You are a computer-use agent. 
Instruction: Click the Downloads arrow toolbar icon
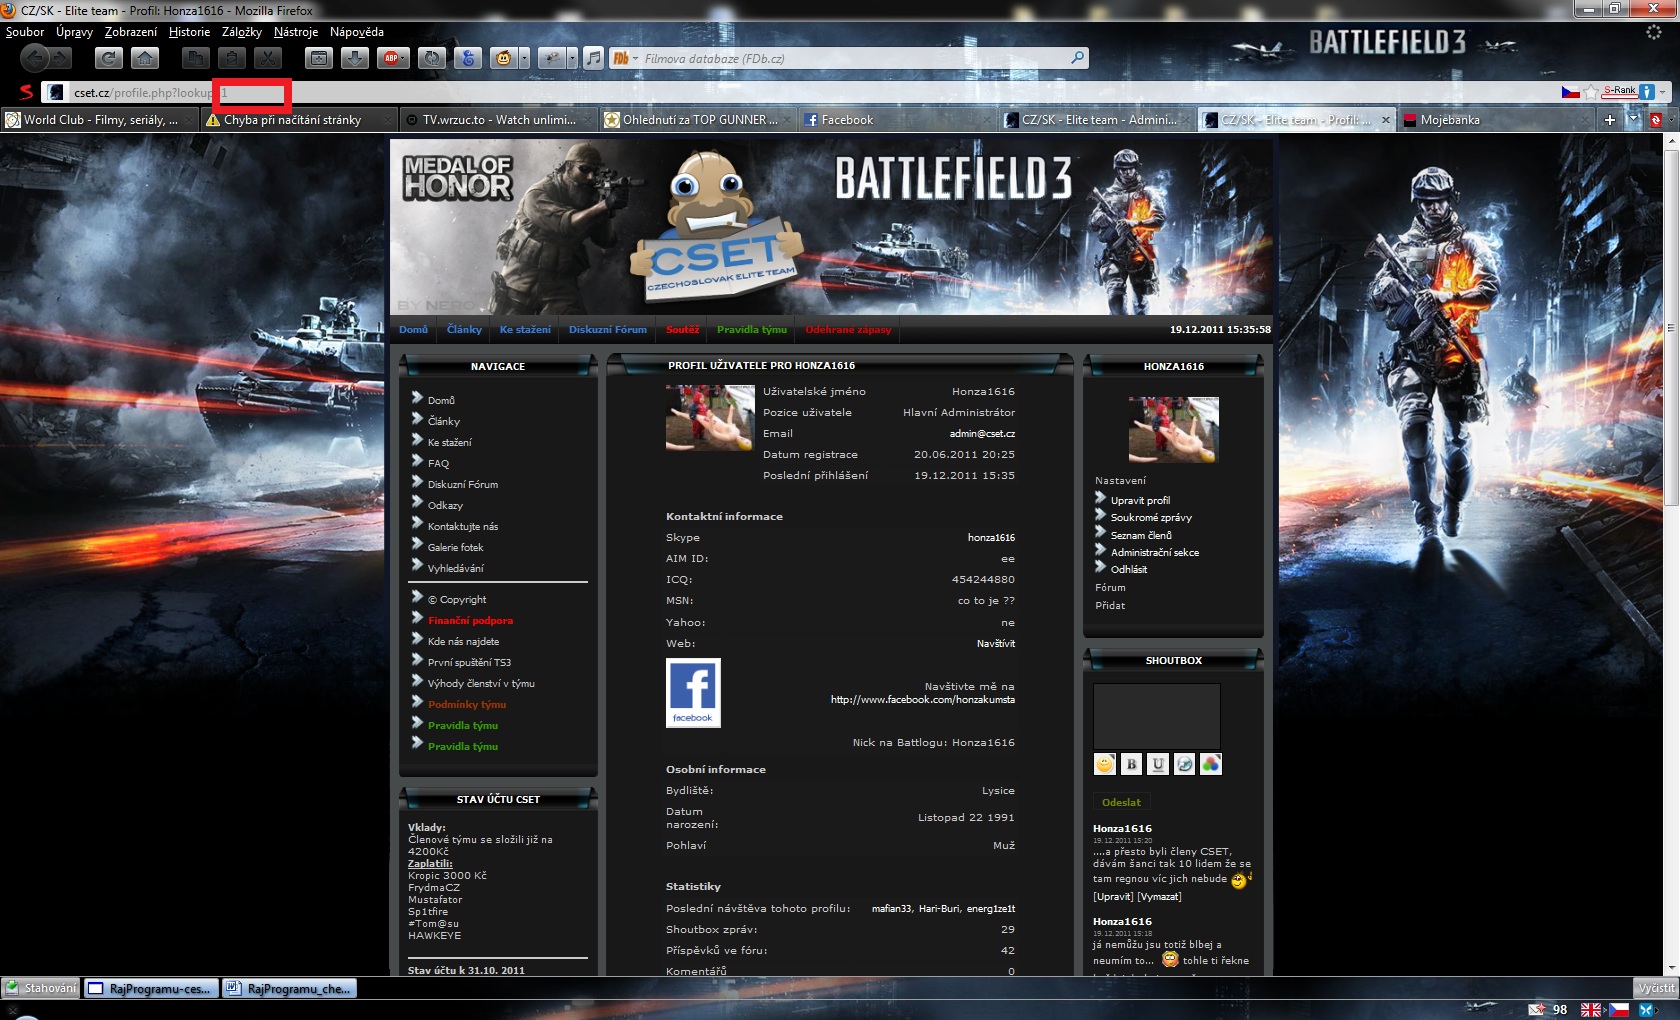tap(355, 58)
